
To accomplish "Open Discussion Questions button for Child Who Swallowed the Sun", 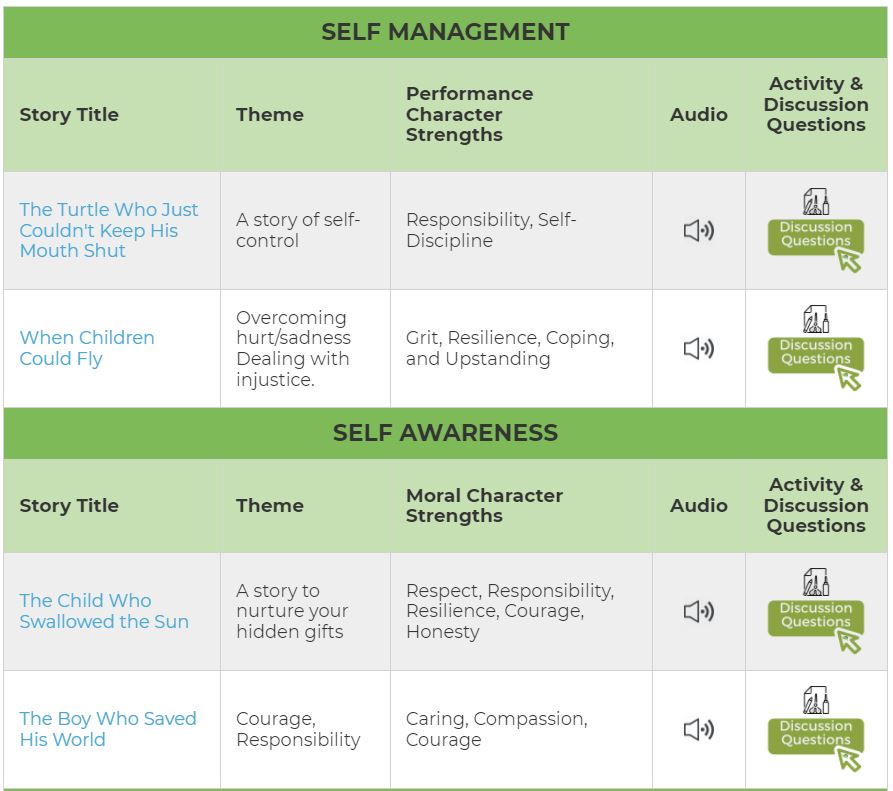I will 815,616.
